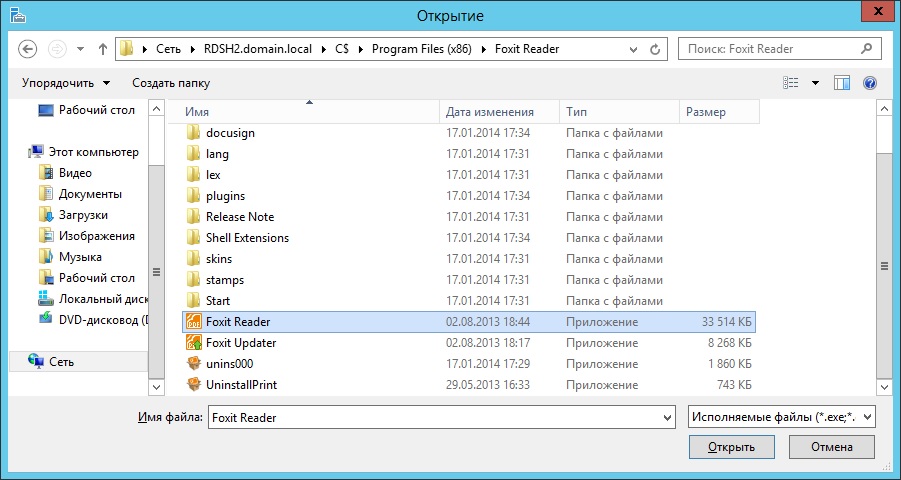This screenshot has height=480, width=901.
Task: Open the Упорядочить menu
Action: (x=66, y=83)
